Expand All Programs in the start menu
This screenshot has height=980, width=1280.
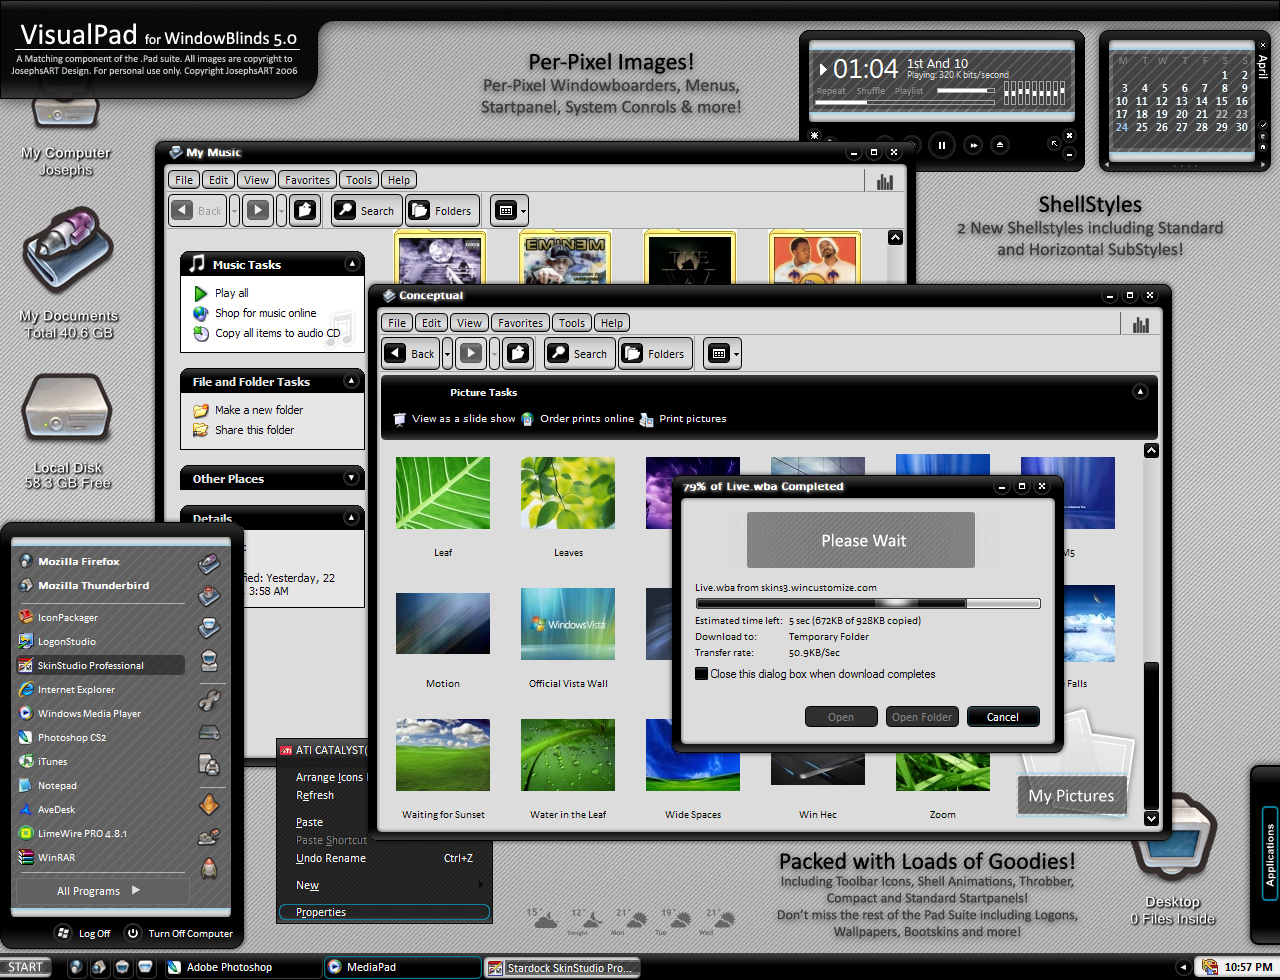(100, 890)
